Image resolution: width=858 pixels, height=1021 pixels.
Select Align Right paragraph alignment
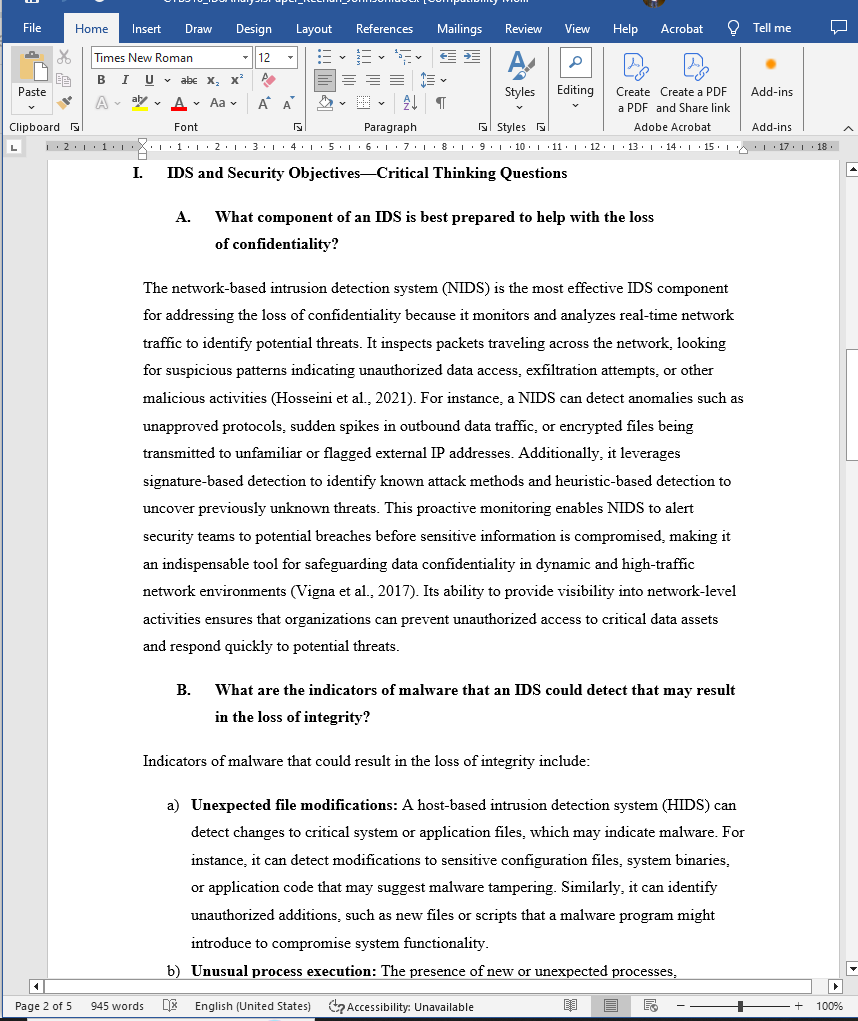click(x=373, y=80)
